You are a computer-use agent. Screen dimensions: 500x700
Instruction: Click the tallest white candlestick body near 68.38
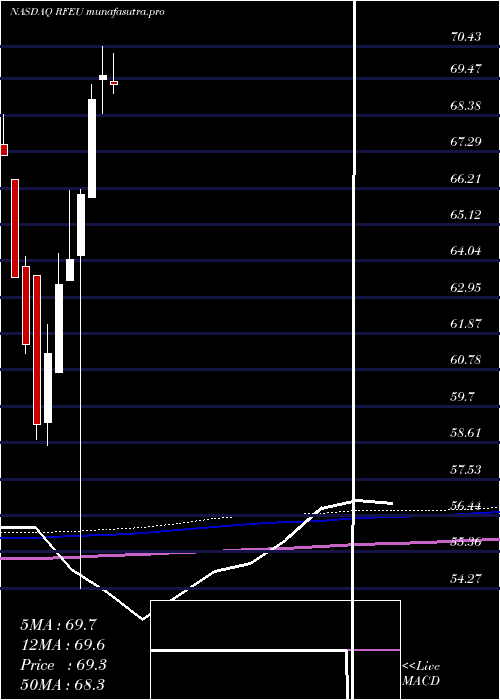click(92, 148)
